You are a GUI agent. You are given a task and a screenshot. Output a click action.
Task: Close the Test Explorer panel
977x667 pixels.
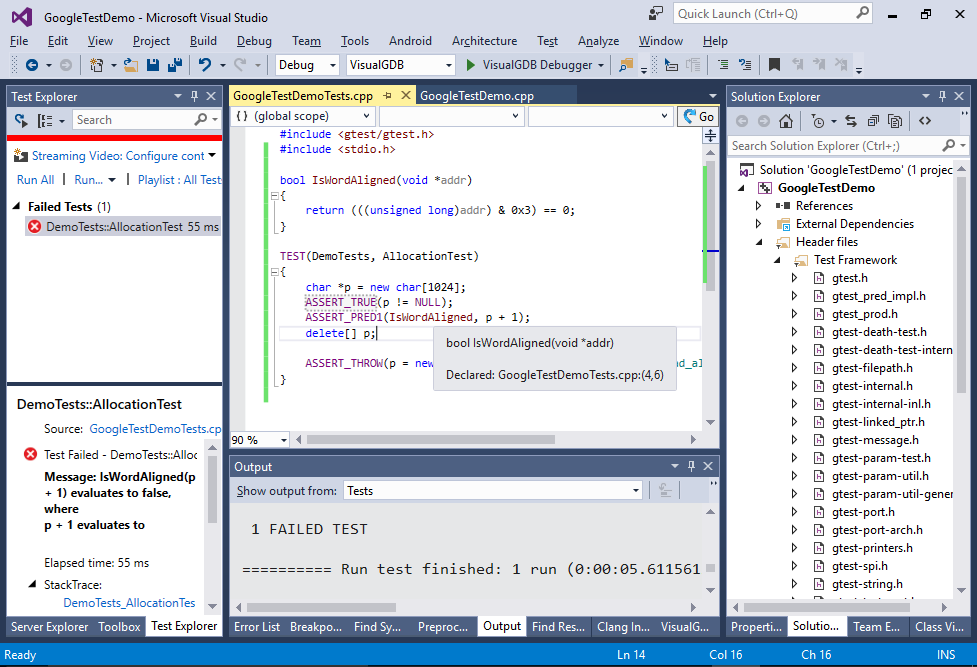click(211, 96)
